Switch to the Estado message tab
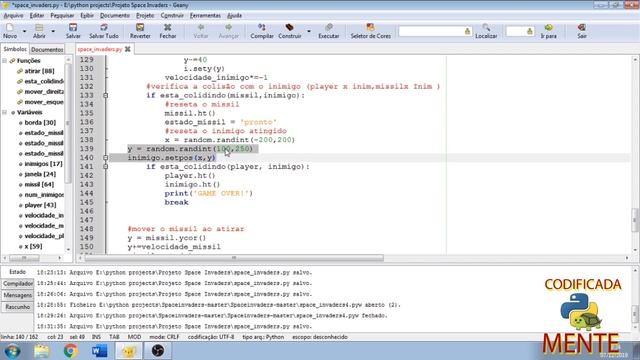This screenshot has height=360, width=640. 17,272
